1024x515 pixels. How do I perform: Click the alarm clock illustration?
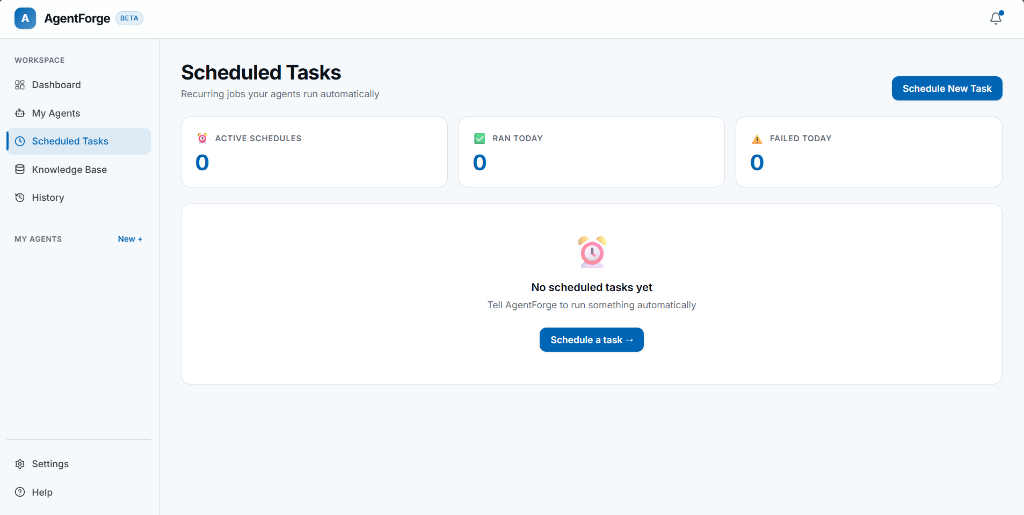click(592, 252)
